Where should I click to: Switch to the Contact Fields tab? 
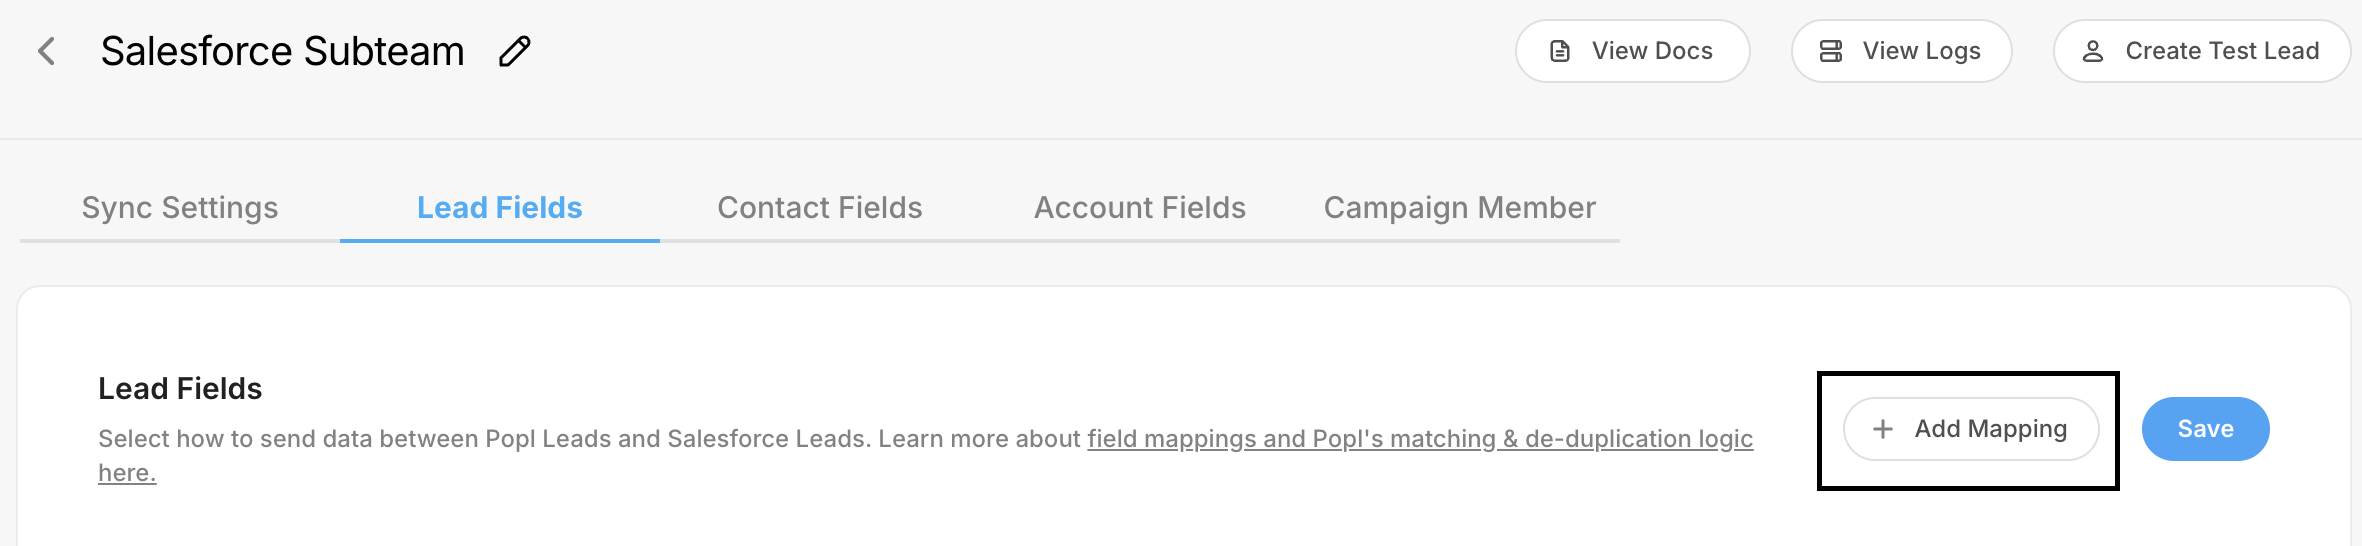[x=820, y=208]
